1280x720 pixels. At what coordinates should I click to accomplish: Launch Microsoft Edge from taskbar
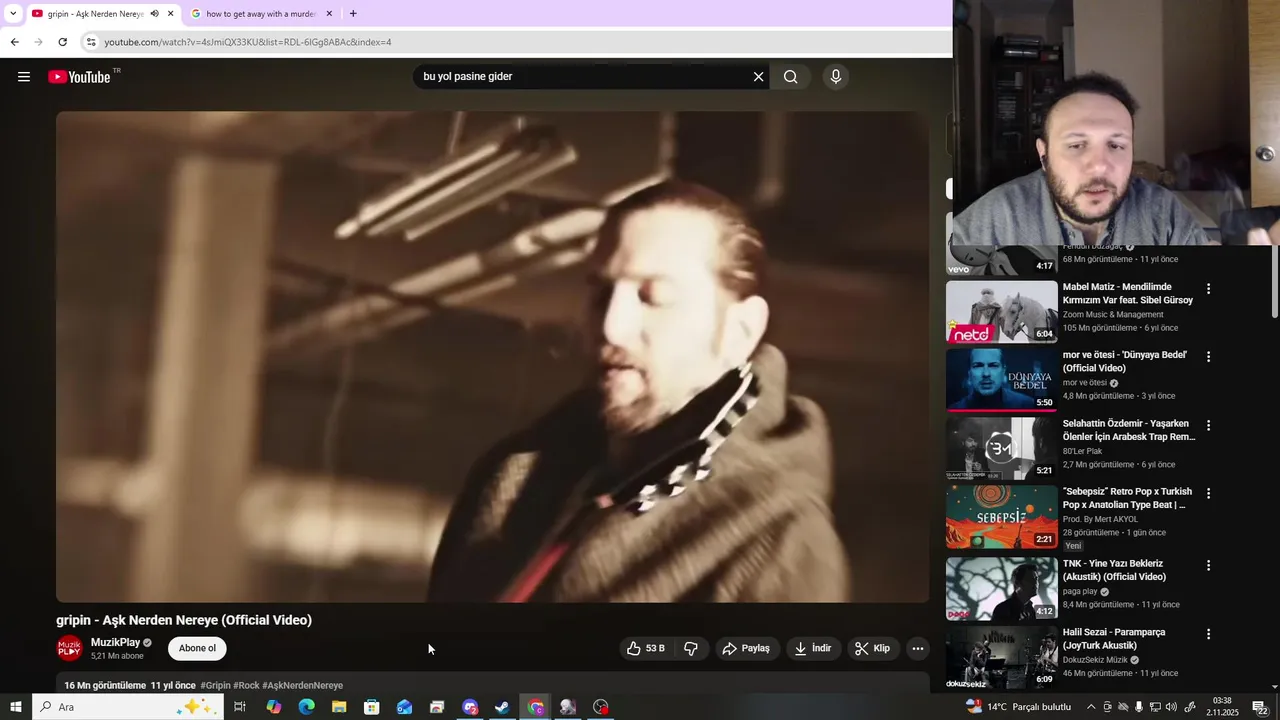coord(306,707)
